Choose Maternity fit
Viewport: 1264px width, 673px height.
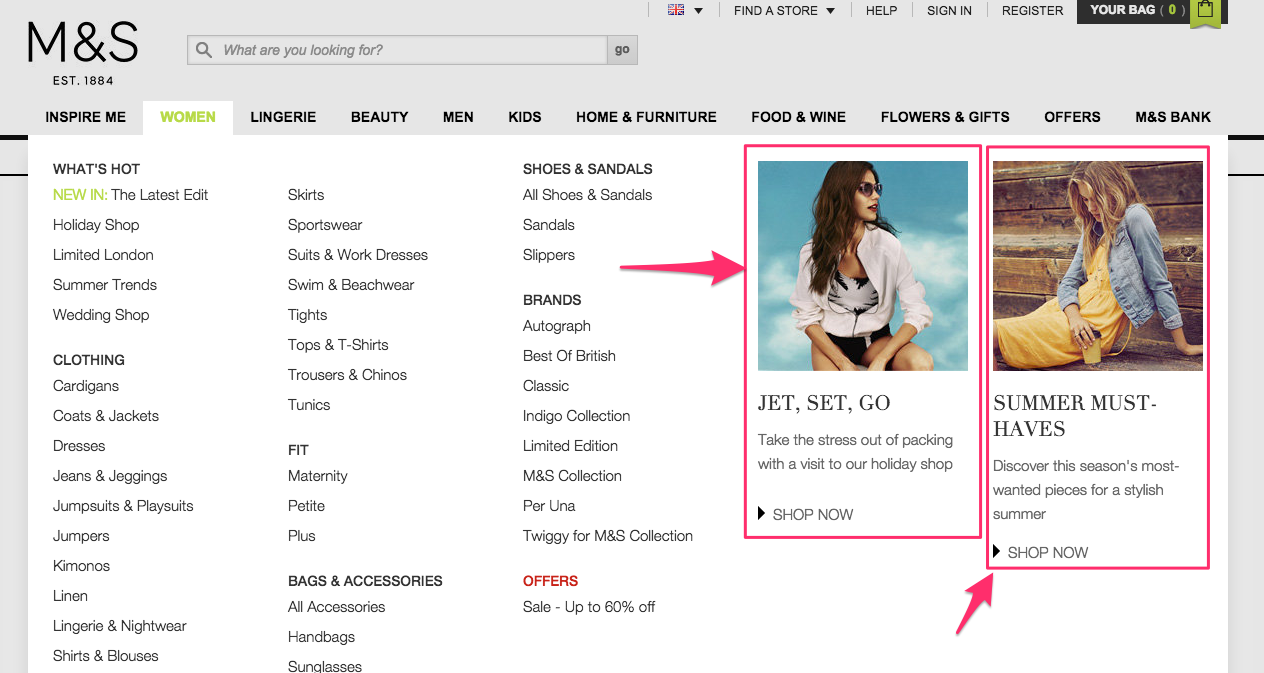(x=318, y=476)
